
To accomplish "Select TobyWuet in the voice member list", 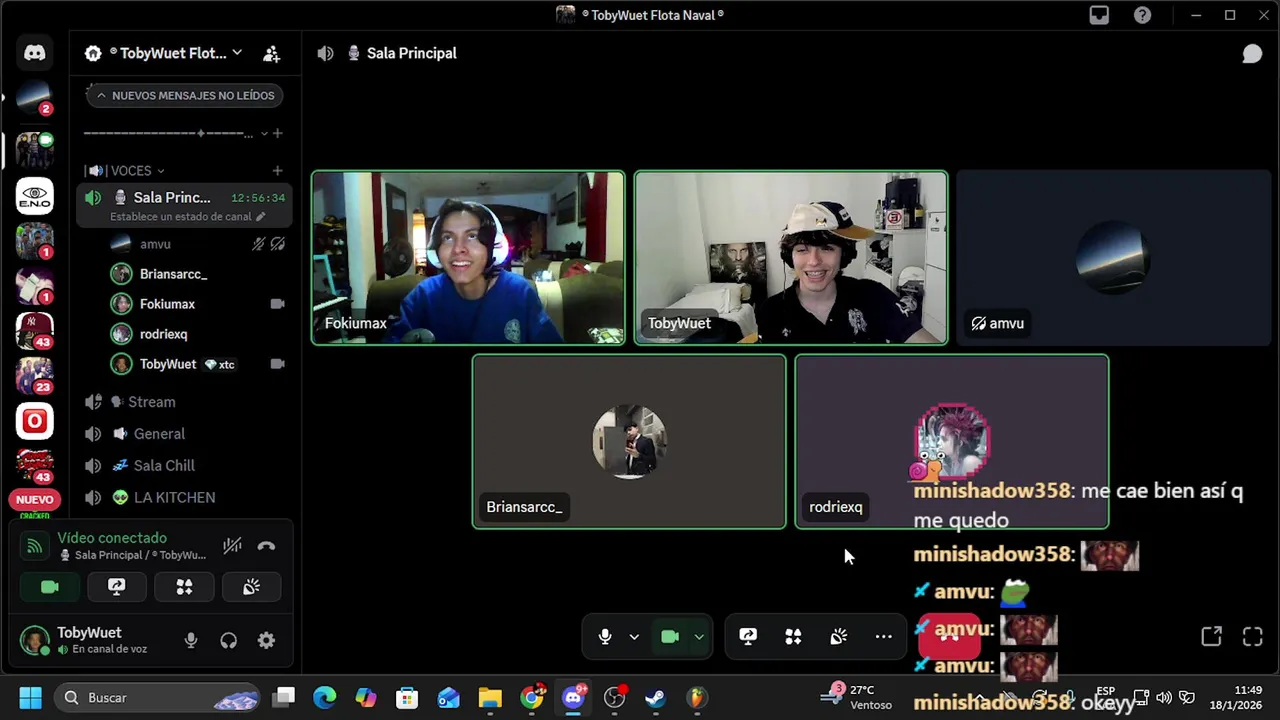I will pos(197,364).
